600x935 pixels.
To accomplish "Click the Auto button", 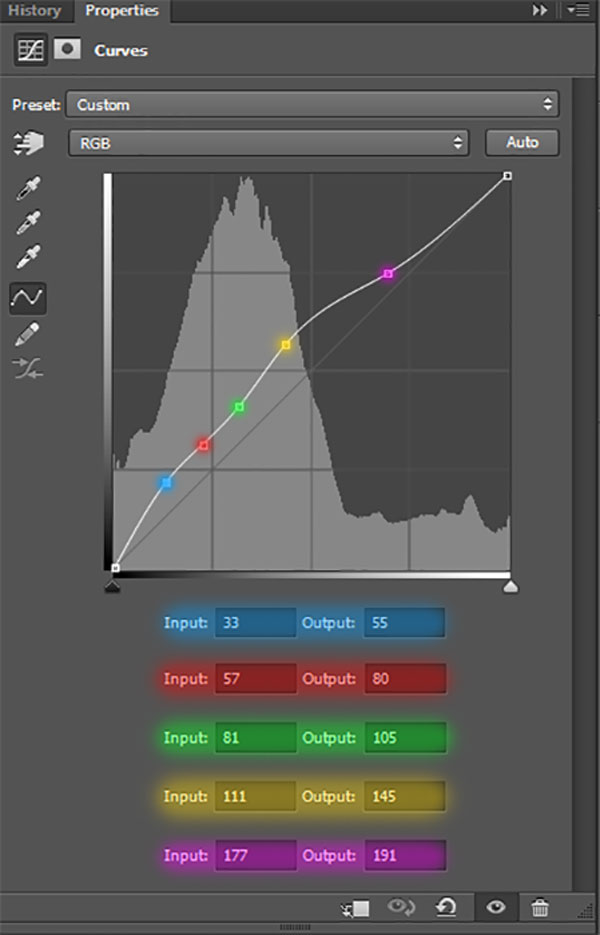I will click(x=522, y=143).
